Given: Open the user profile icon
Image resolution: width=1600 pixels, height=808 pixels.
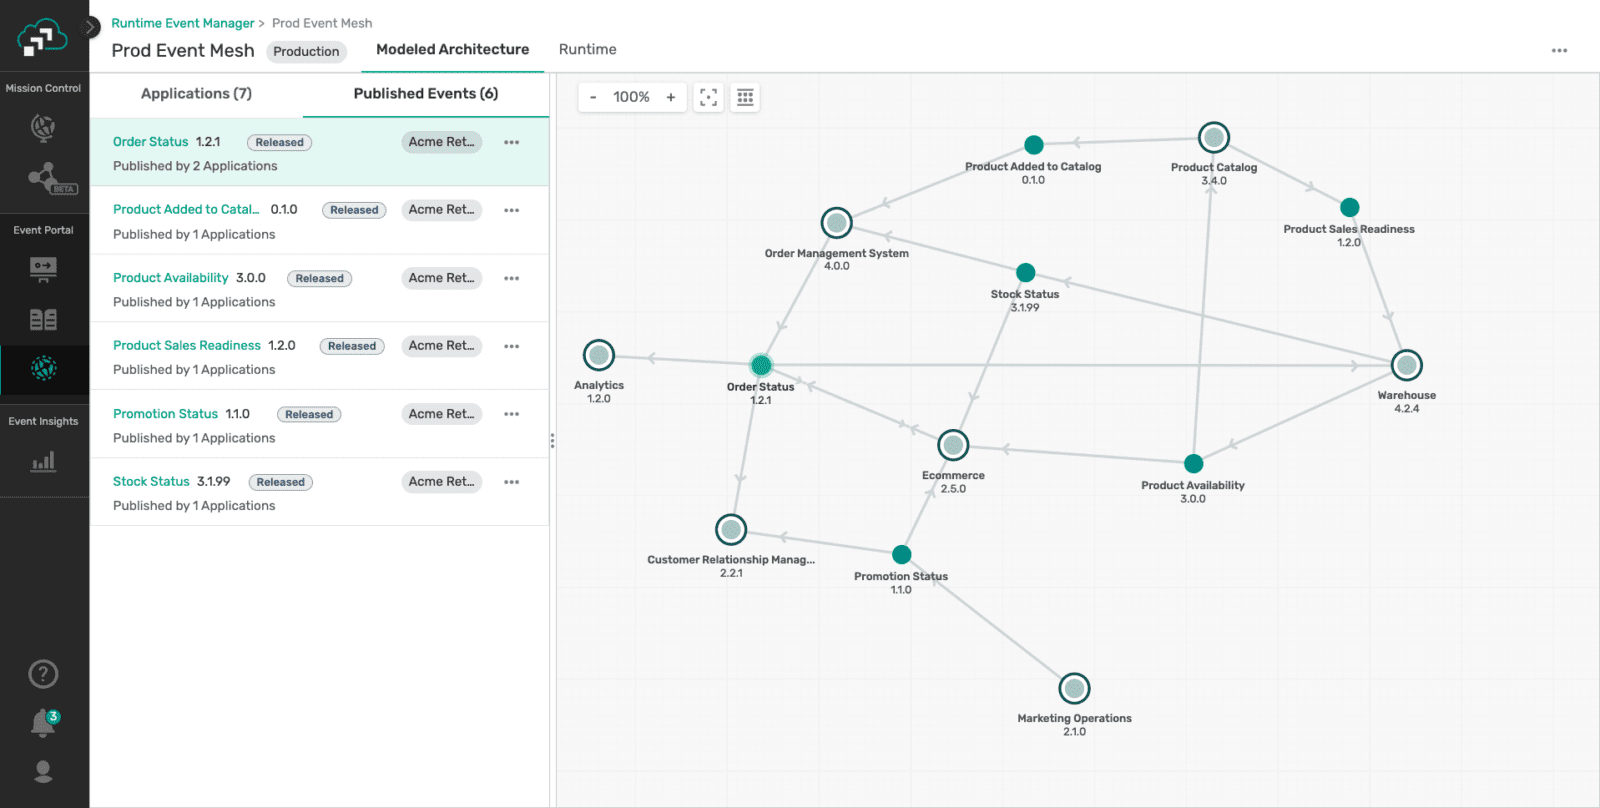Looking at the screenshot, I should [x=43, y=771].
